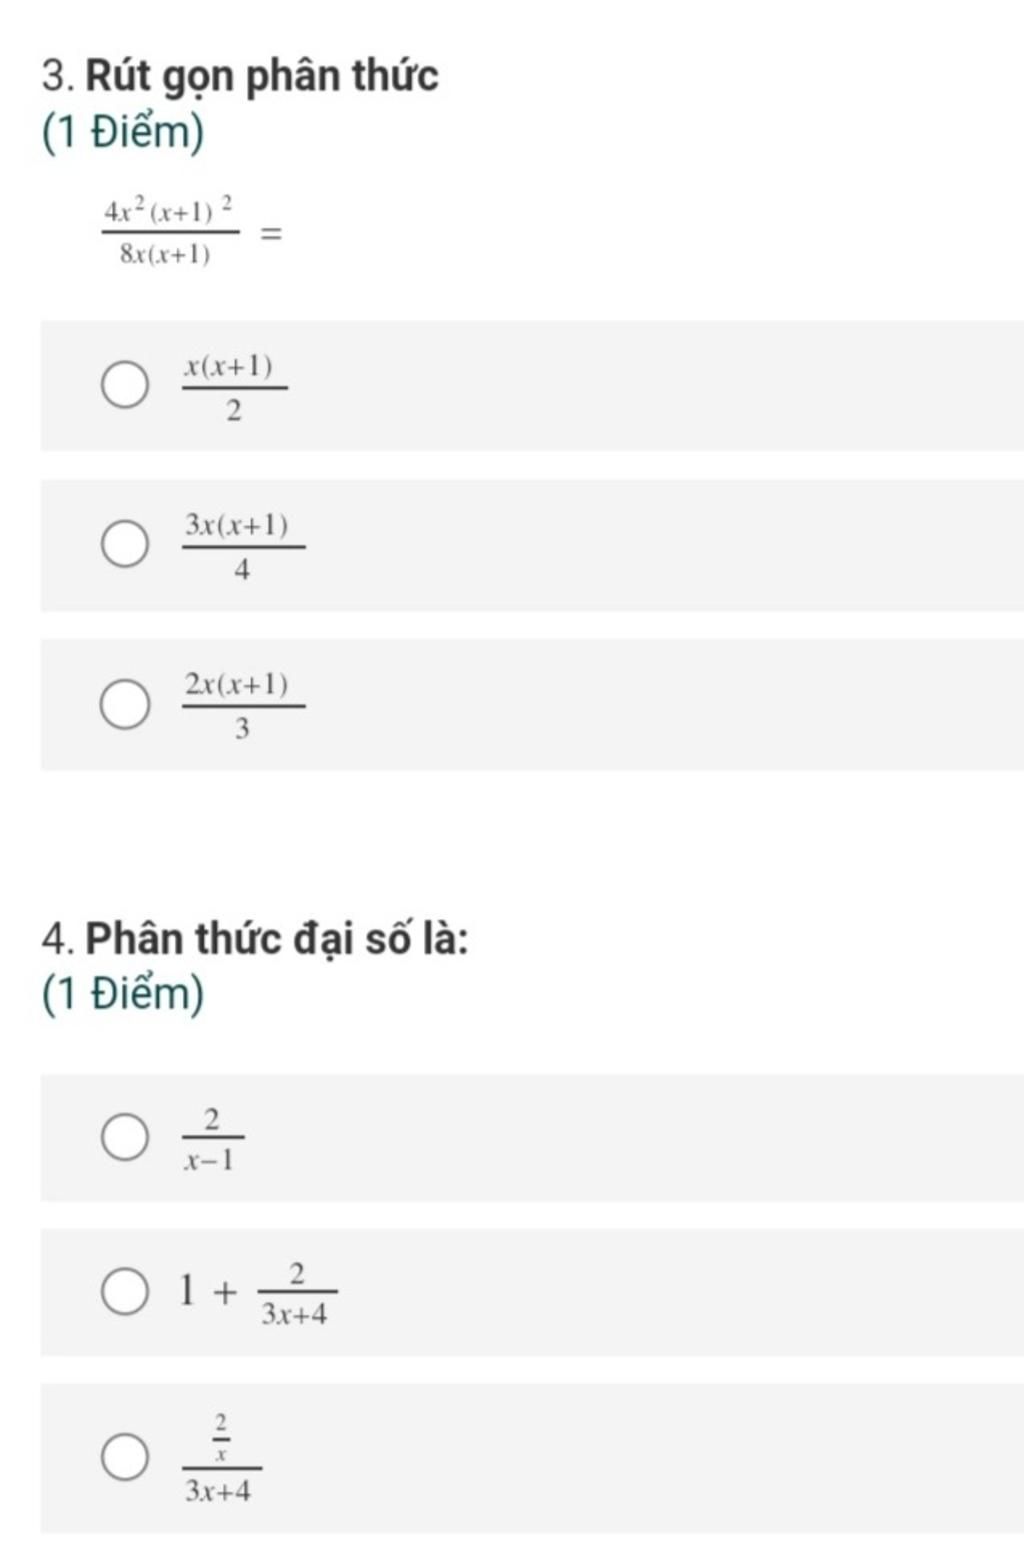Click the question number 4.
Viewport: 1024px width, 1550px height.
[x=59, y=939]
